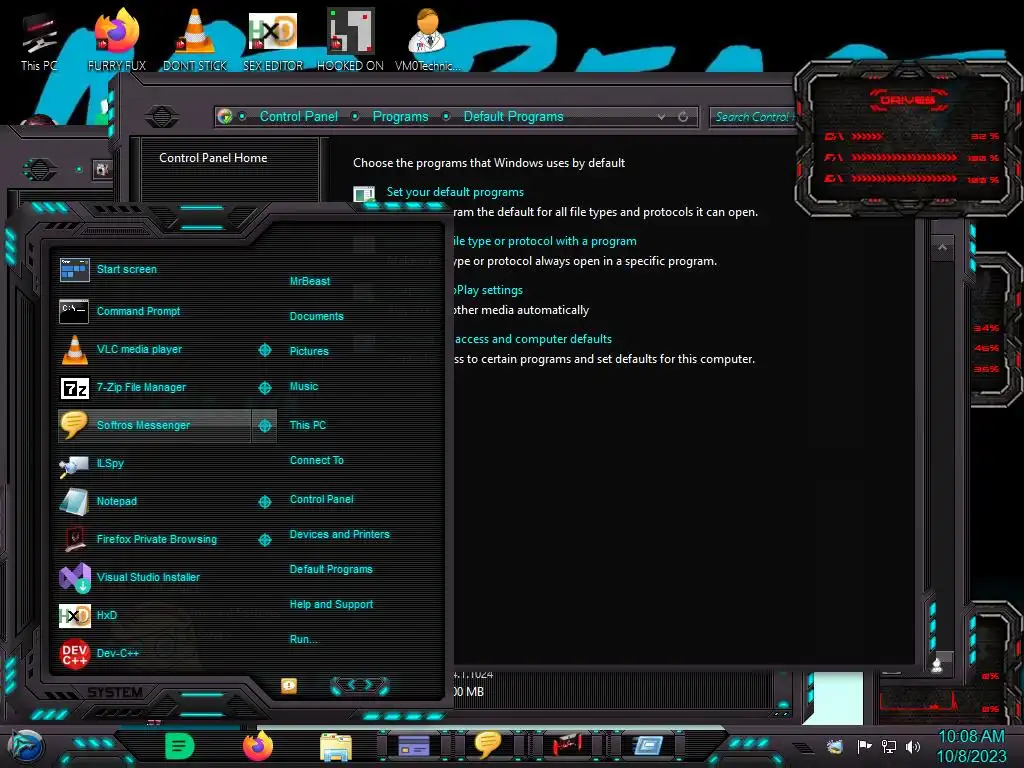This screenshot has width=1024, height=768.
Task: Click the volume speaker tray icon
Action: 913,746
